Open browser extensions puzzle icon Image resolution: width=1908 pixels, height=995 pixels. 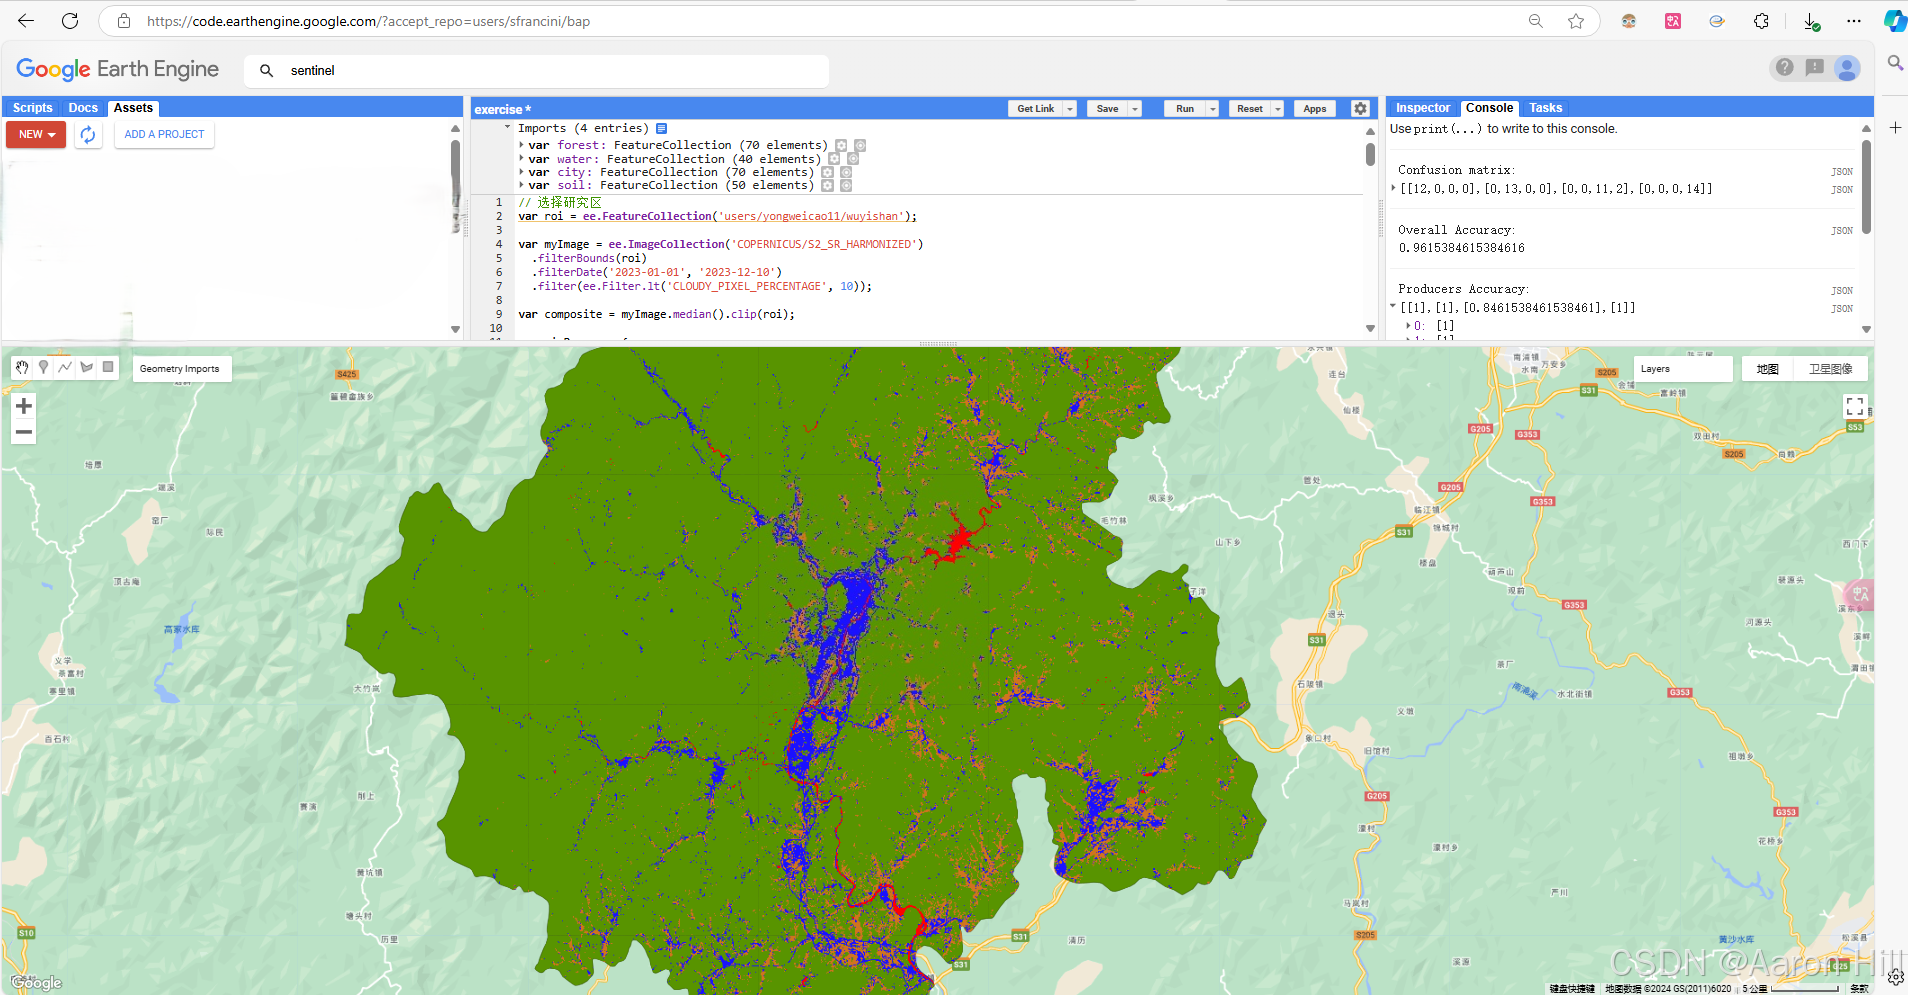pos(1761,21)
